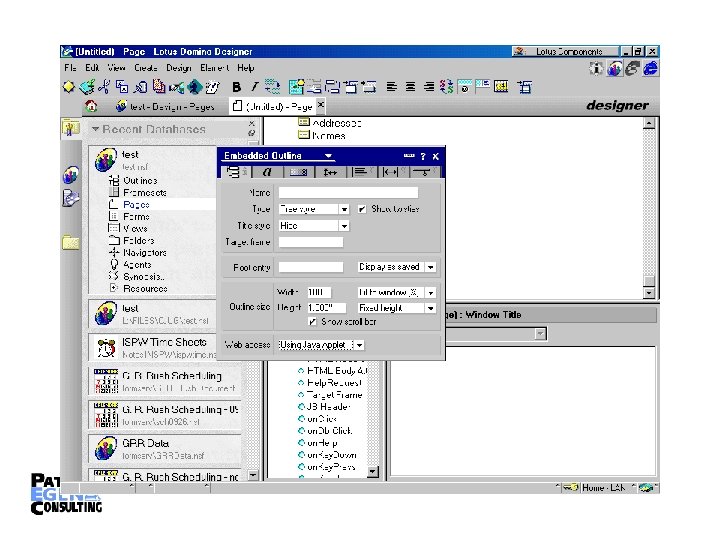Click the help question mark in properties box
The width and height of the screenshot is (720, 540).
(423, 157)
